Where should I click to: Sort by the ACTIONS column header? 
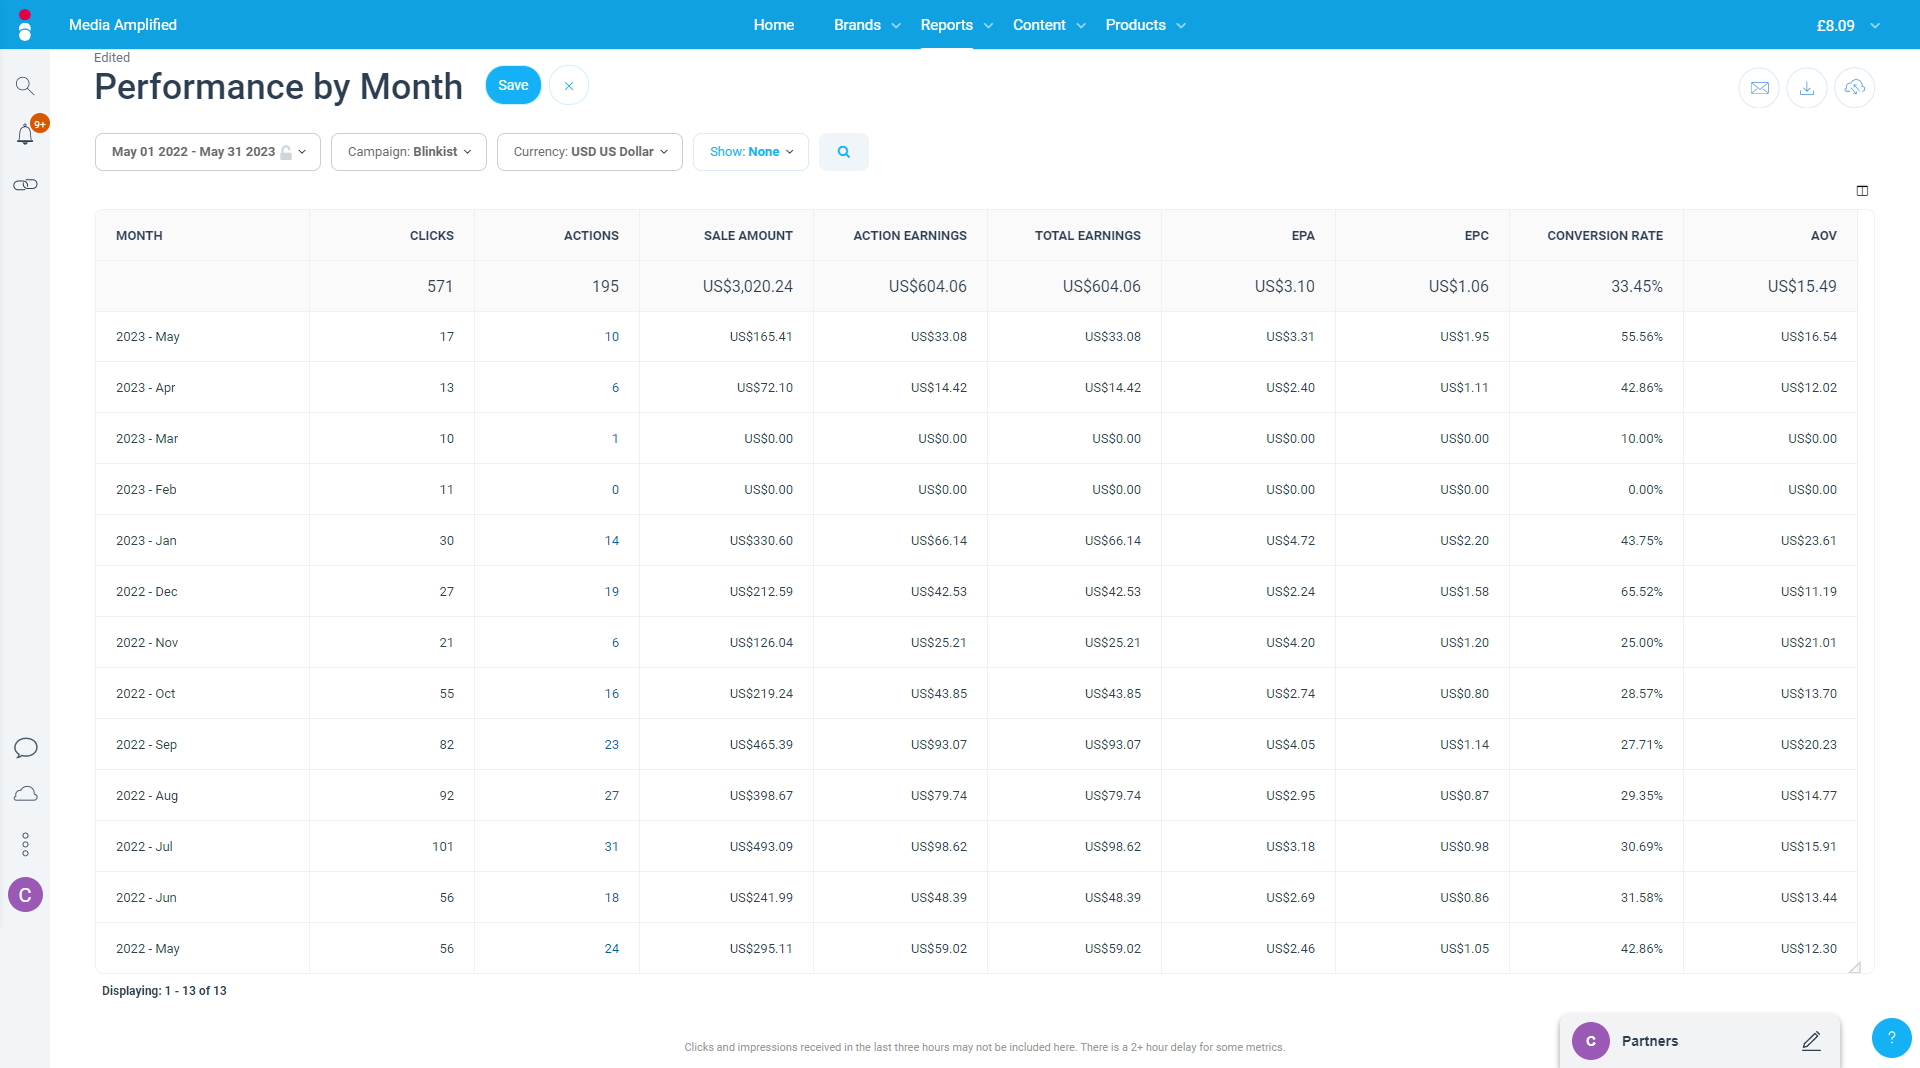pyautogui.click(x=590, y=236)
